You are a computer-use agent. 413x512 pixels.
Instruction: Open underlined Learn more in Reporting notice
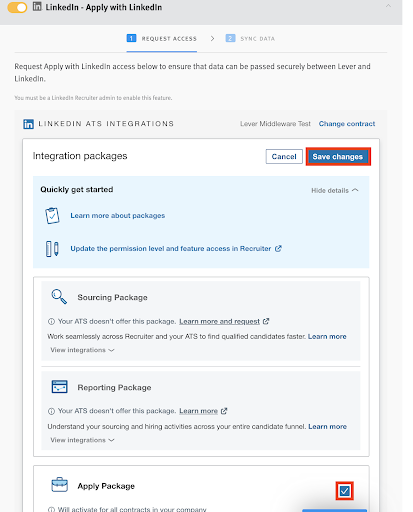(x=198, y=411)
